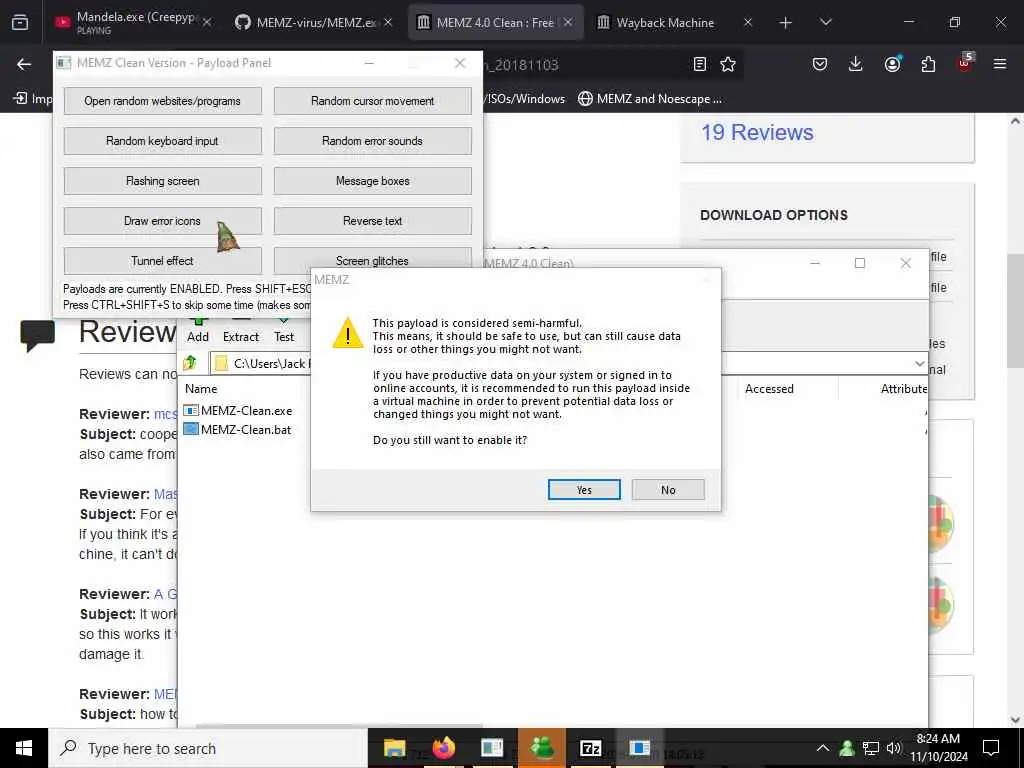Click the Test button in 7-Zip

point(283,330)
